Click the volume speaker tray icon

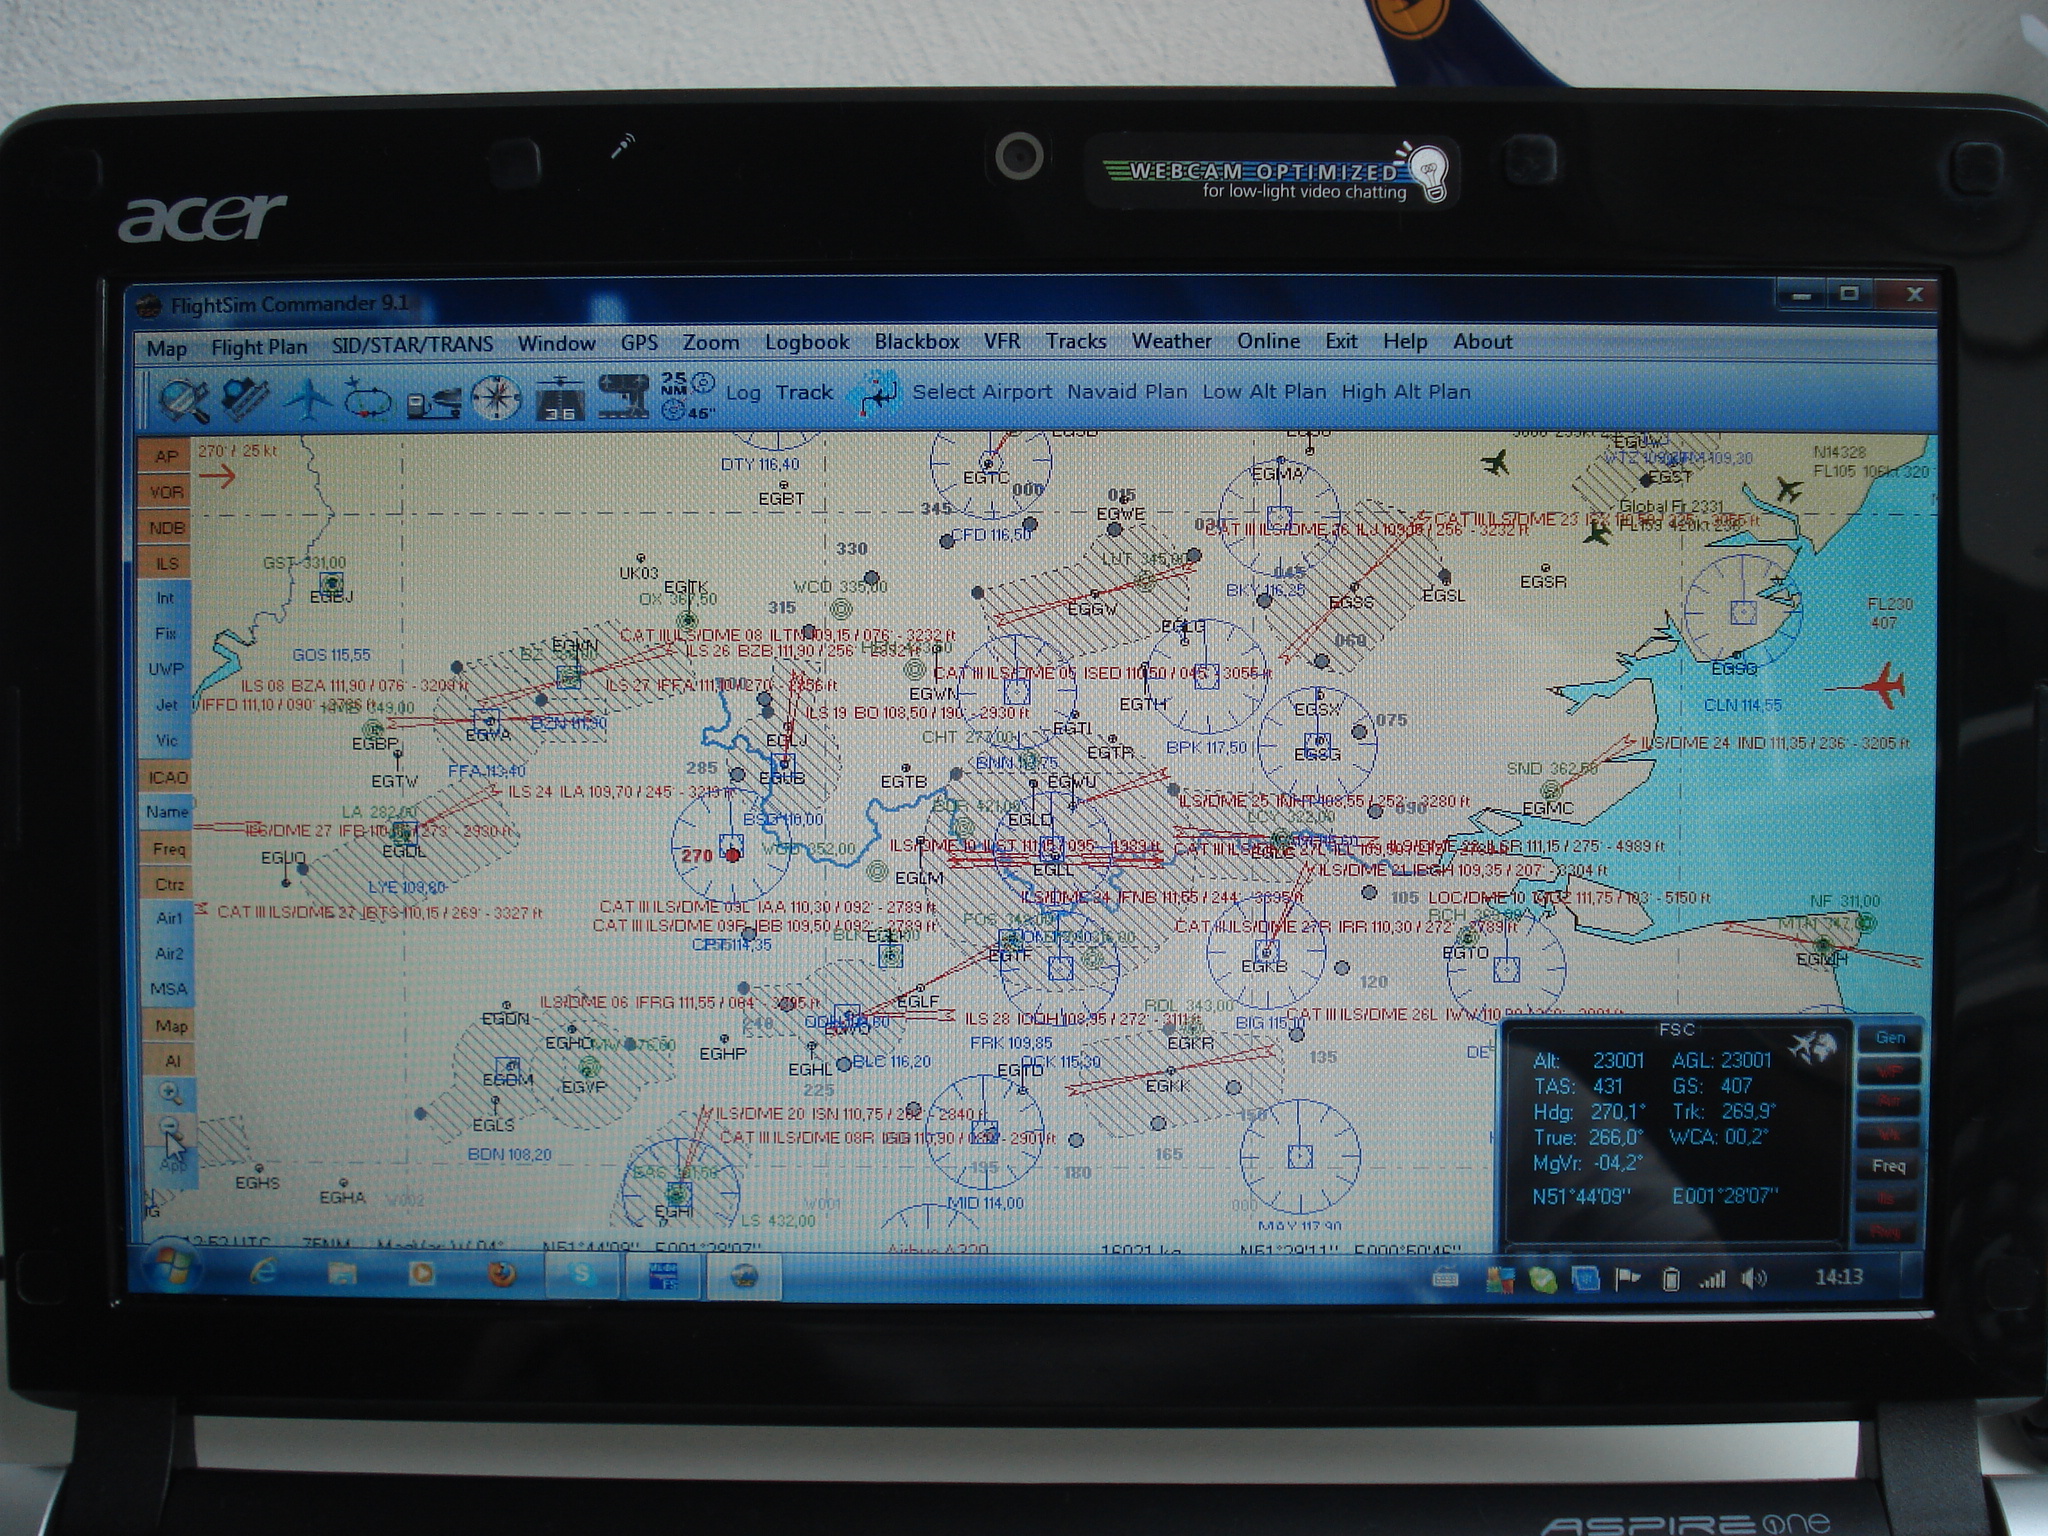click(1753, 1278)
